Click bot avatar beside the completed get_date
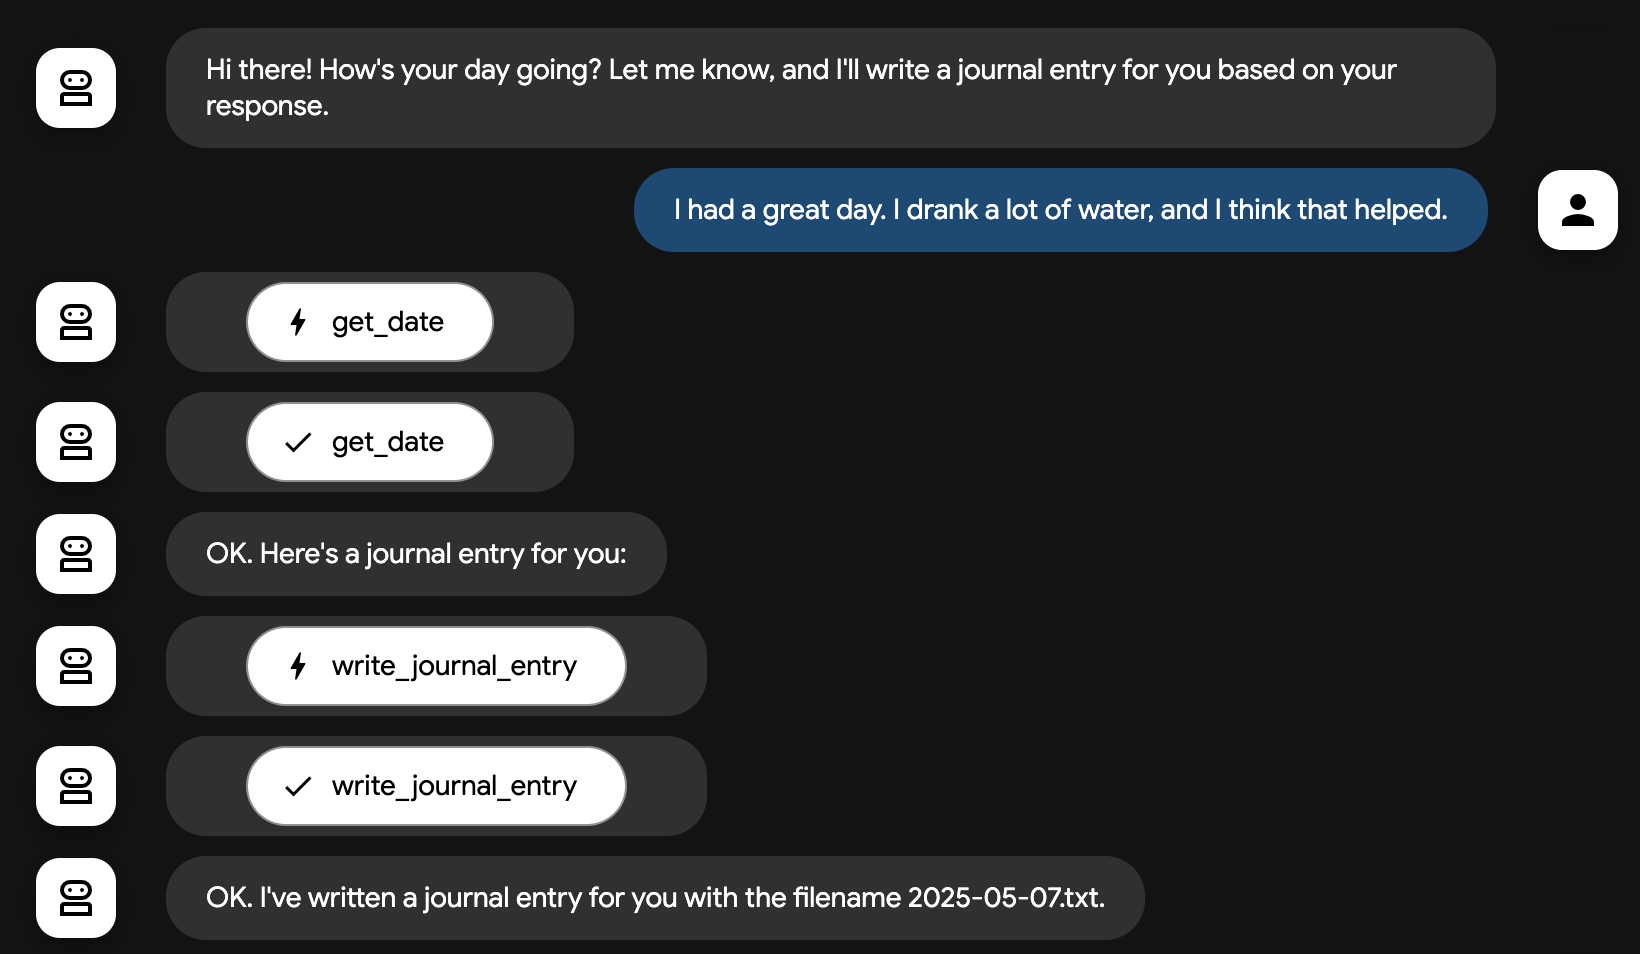The height and width of the screenshot is (954, 1640). pyautogui.click(x=76, y=442)
